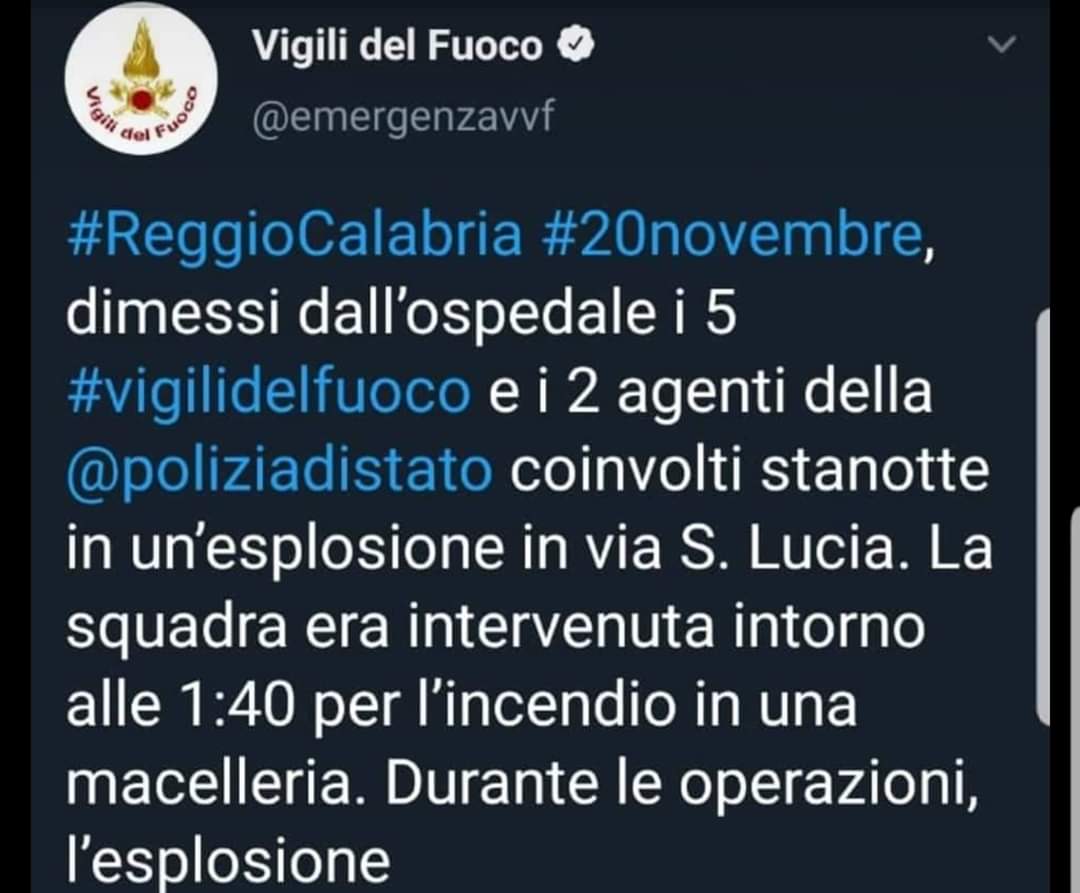Open the Vigili del Fuoco display name
The height and width of the screenshot is (893, 1080).
(x=397, y=46)
